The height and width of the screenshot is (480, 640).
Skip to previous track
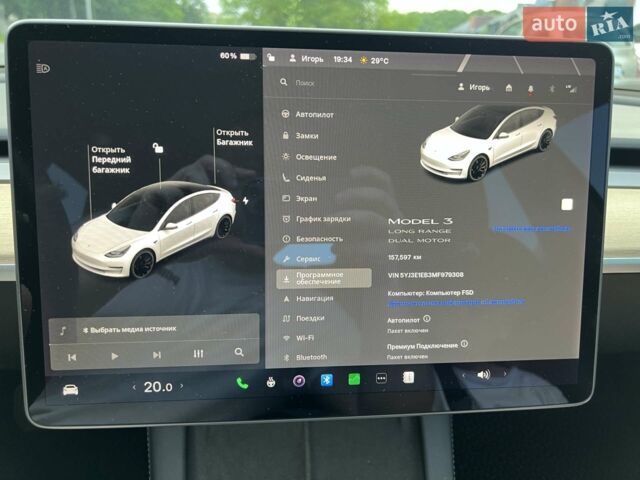tap(72, 358)
